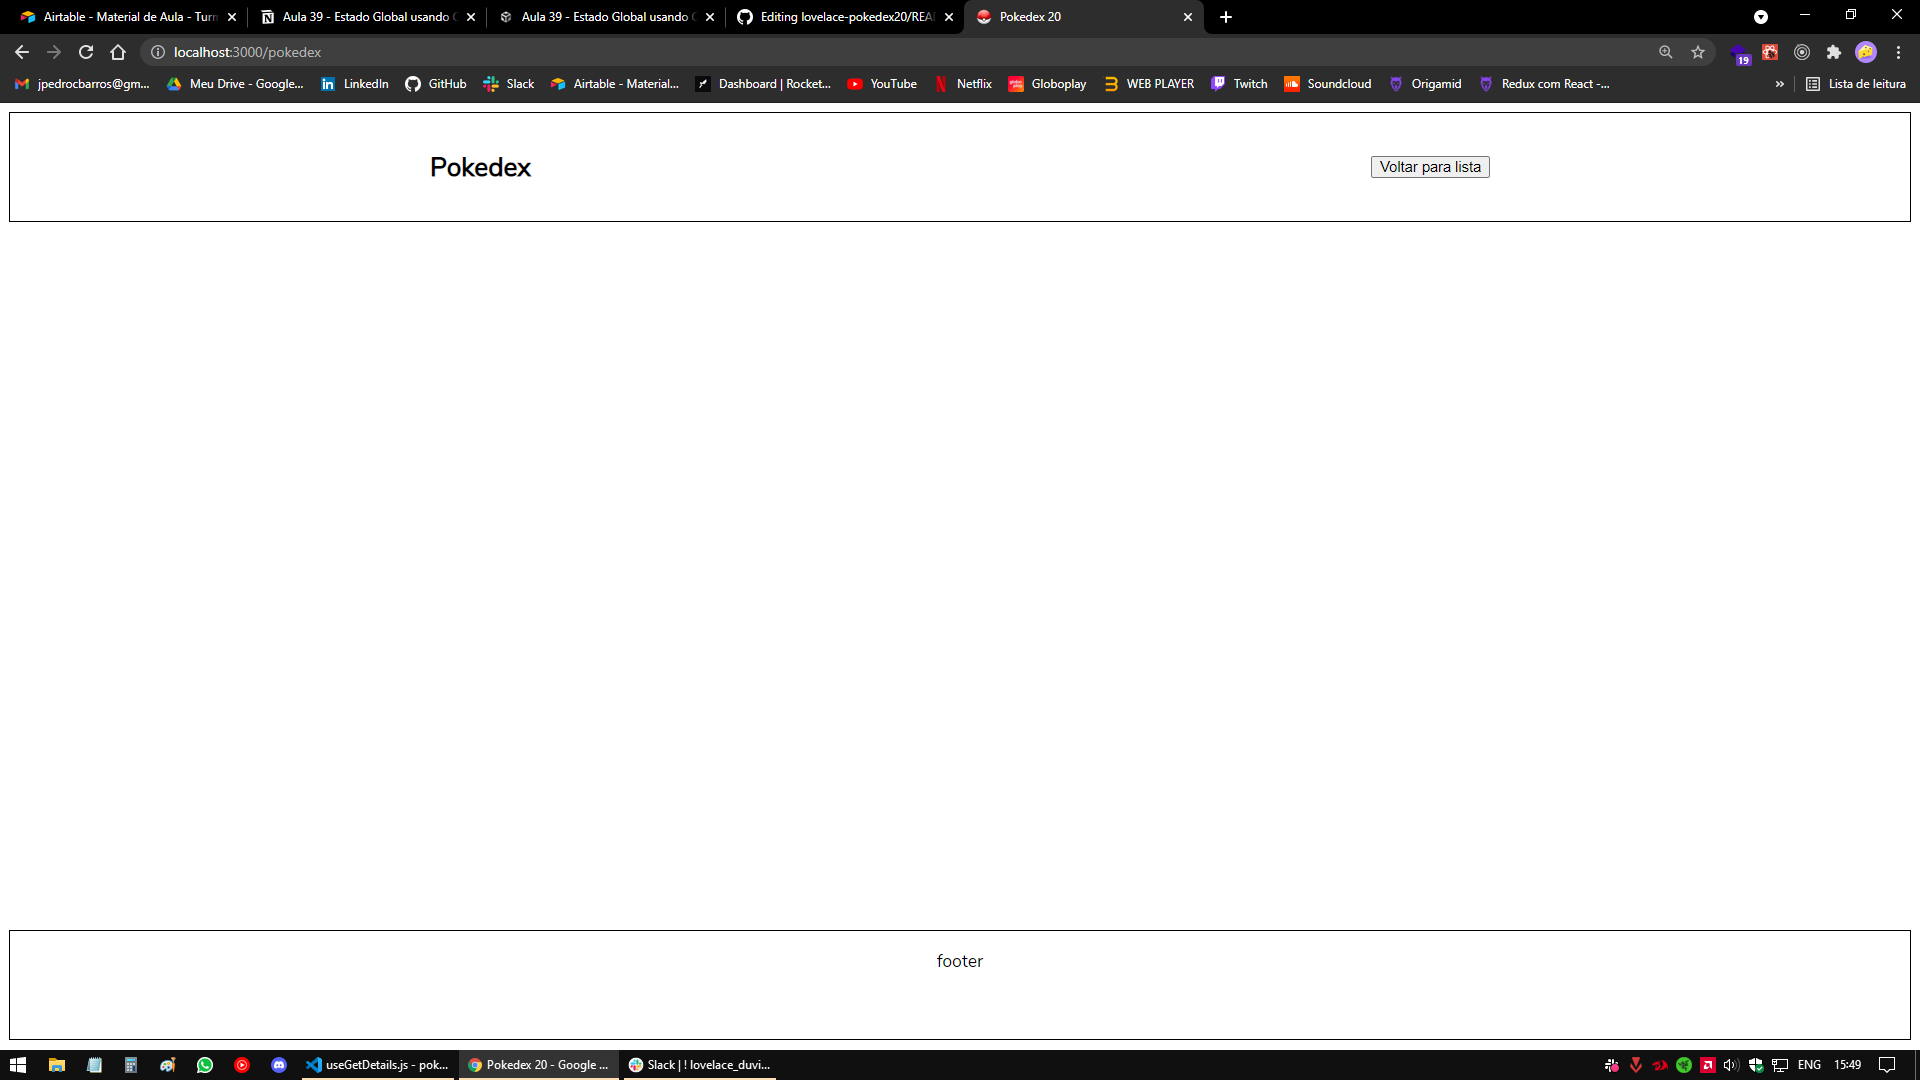Open the Pokedex heading page link

tap(479, 167)
